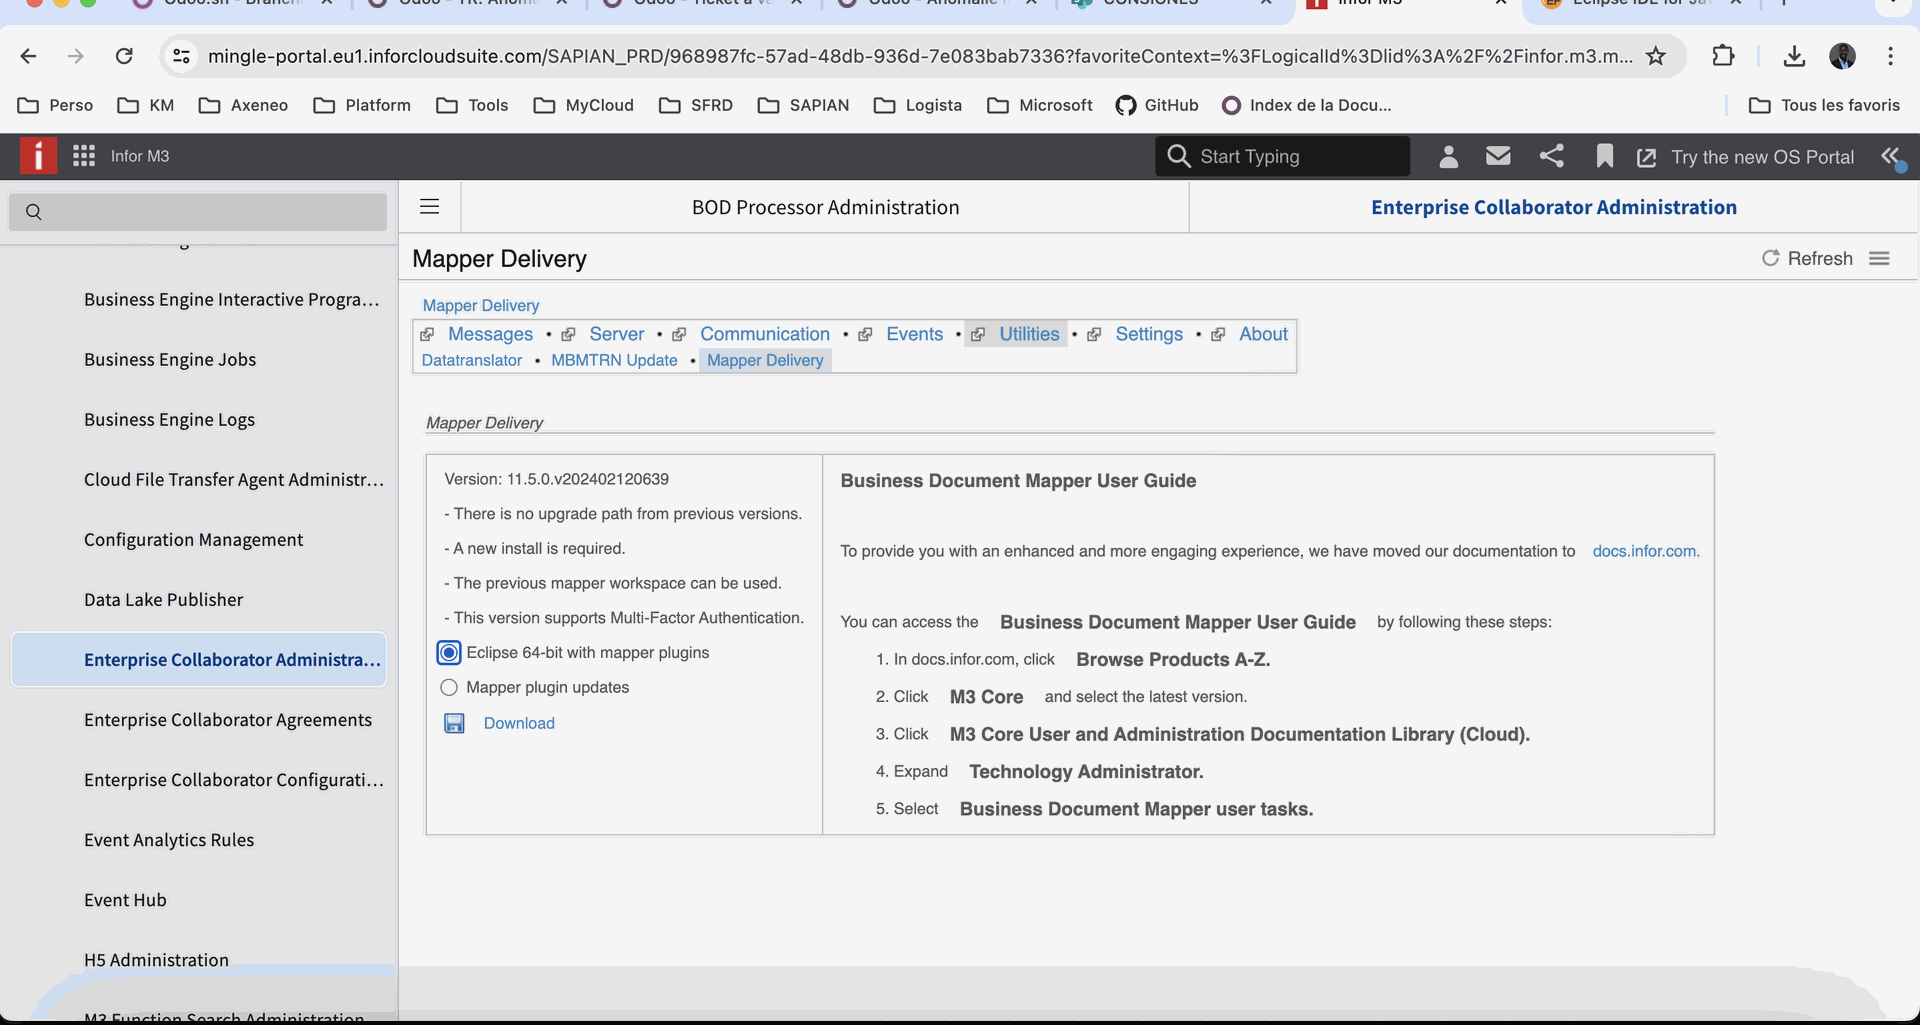1920x1025 pixels.
Task: Click browser back arrow
Action: pos(28,56)
